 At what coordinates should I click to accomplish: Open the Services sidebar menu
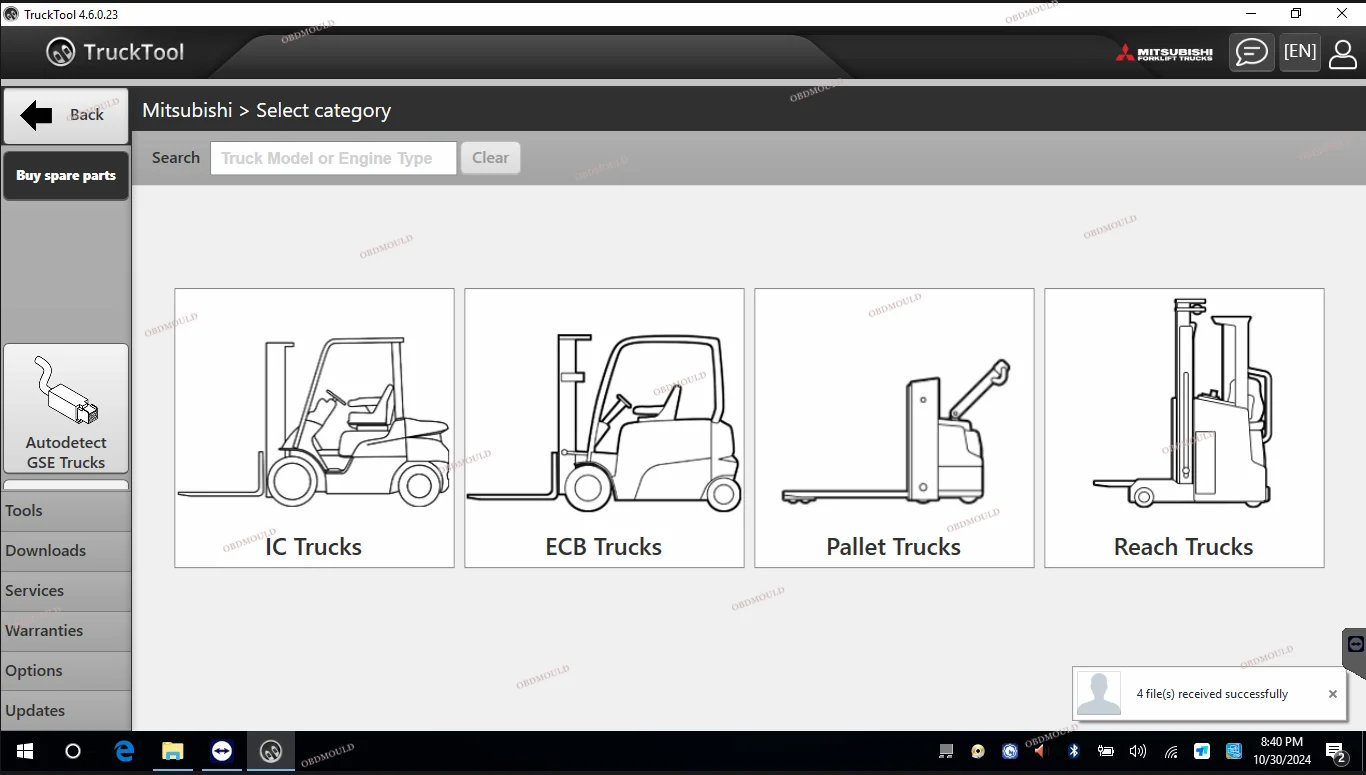[x=66, y=591]
